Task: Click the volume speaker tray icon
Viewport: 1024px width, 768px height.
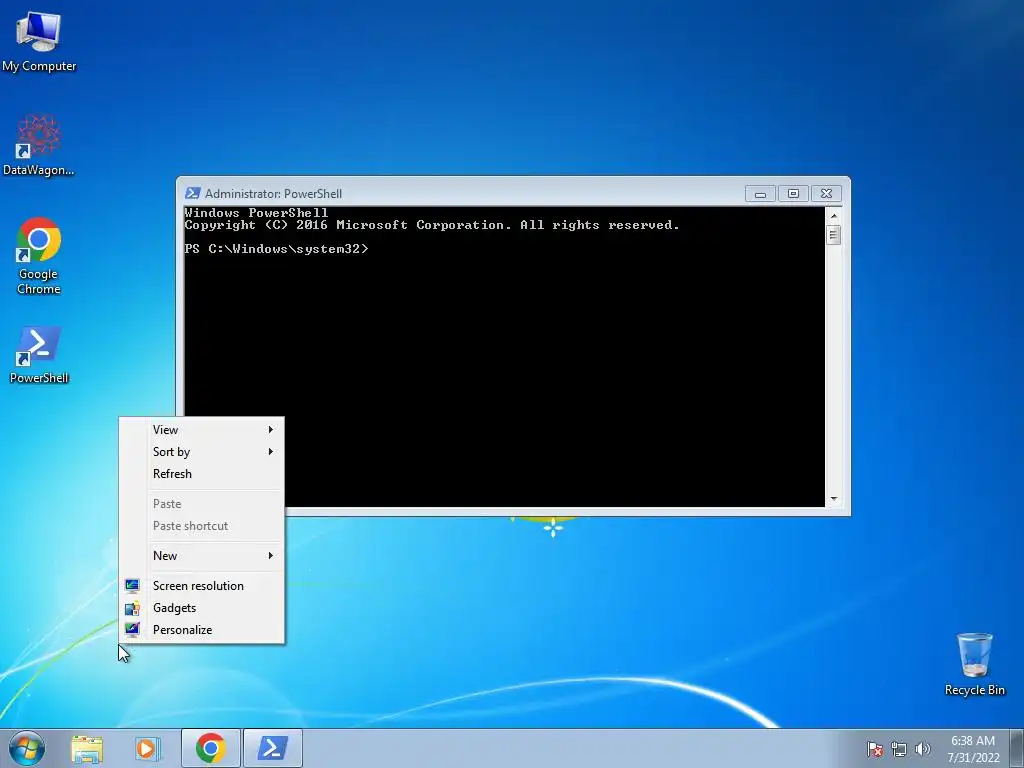Action: [923, 749]
